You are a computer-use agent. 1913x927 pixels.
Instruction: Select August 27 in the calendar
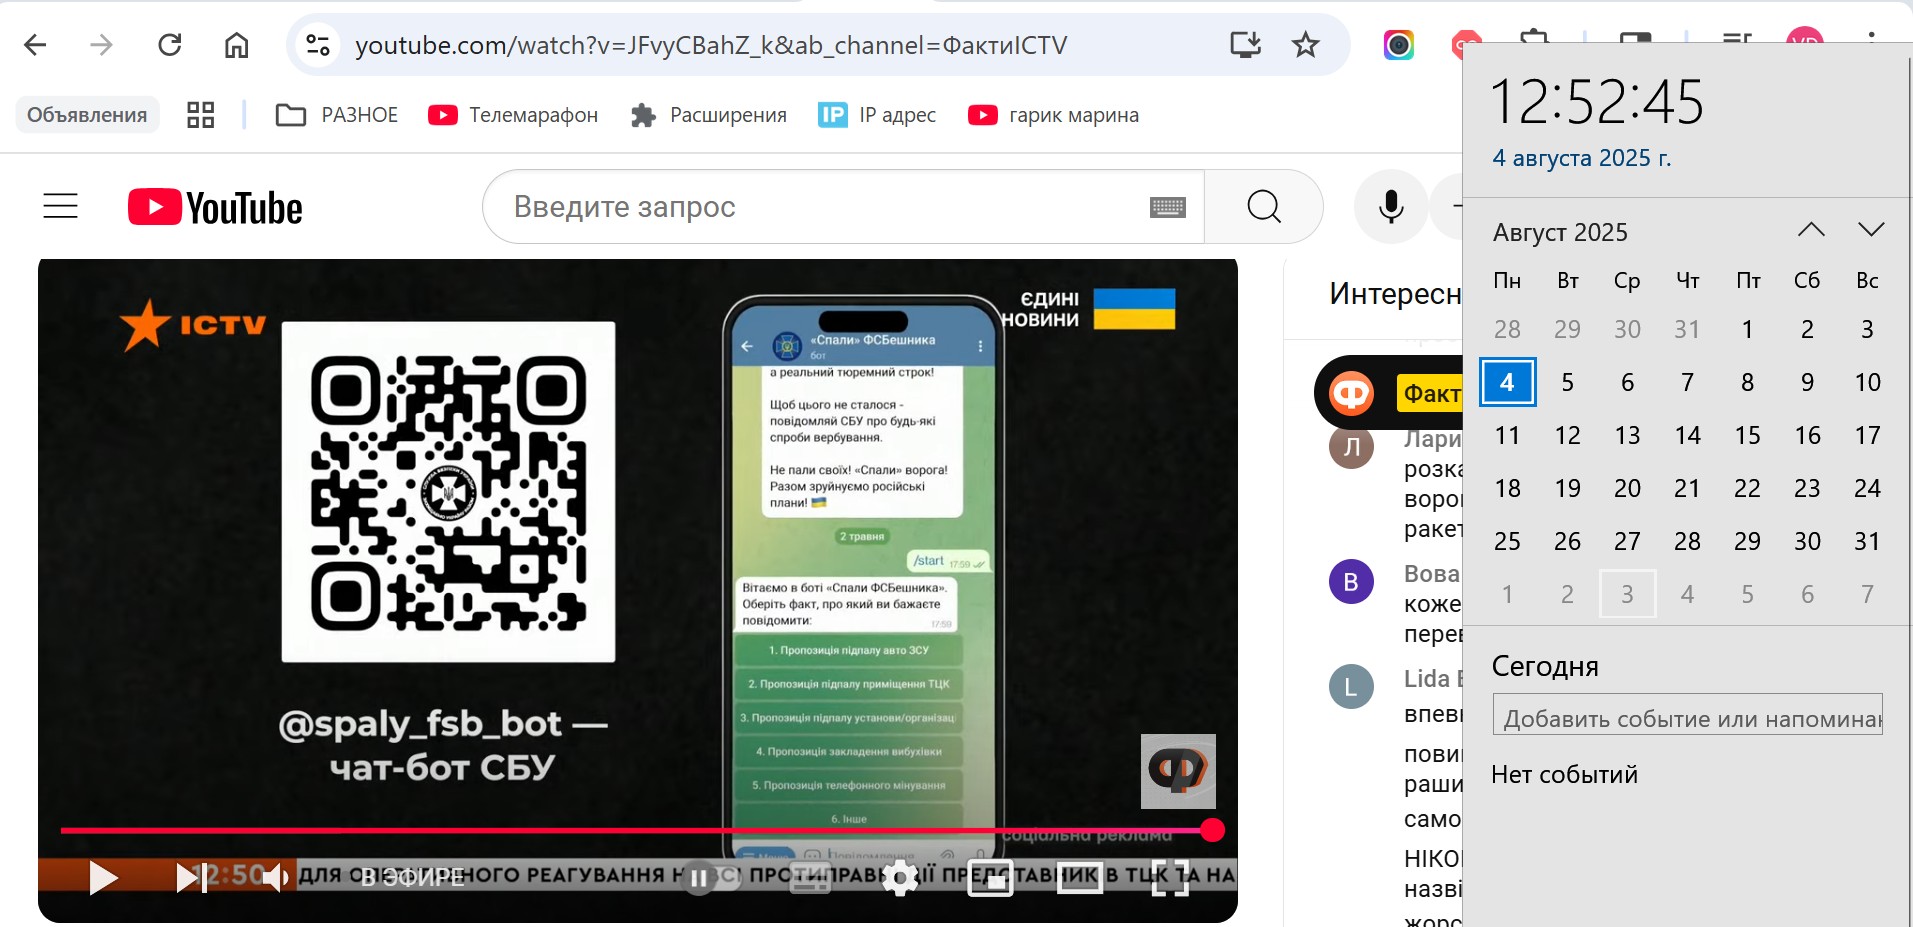point(1627,541)
